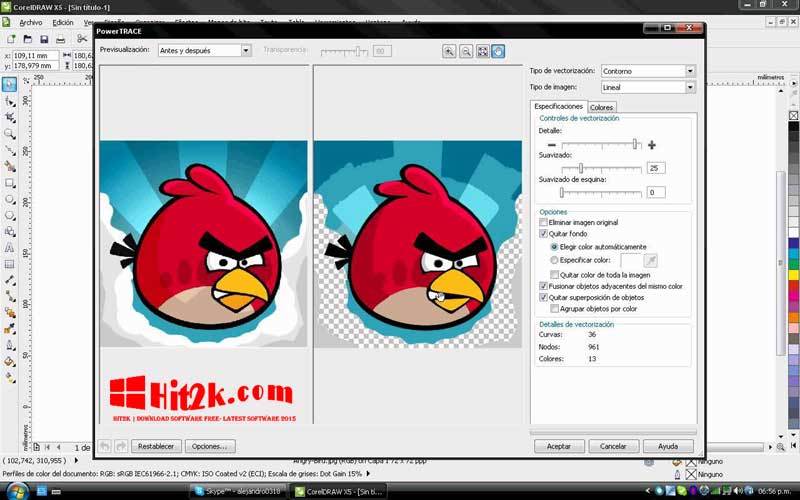Toggle Quitar superposición de objetos checkbox
The width and height of the screenshot is (800, 500).
coord(543,297)
